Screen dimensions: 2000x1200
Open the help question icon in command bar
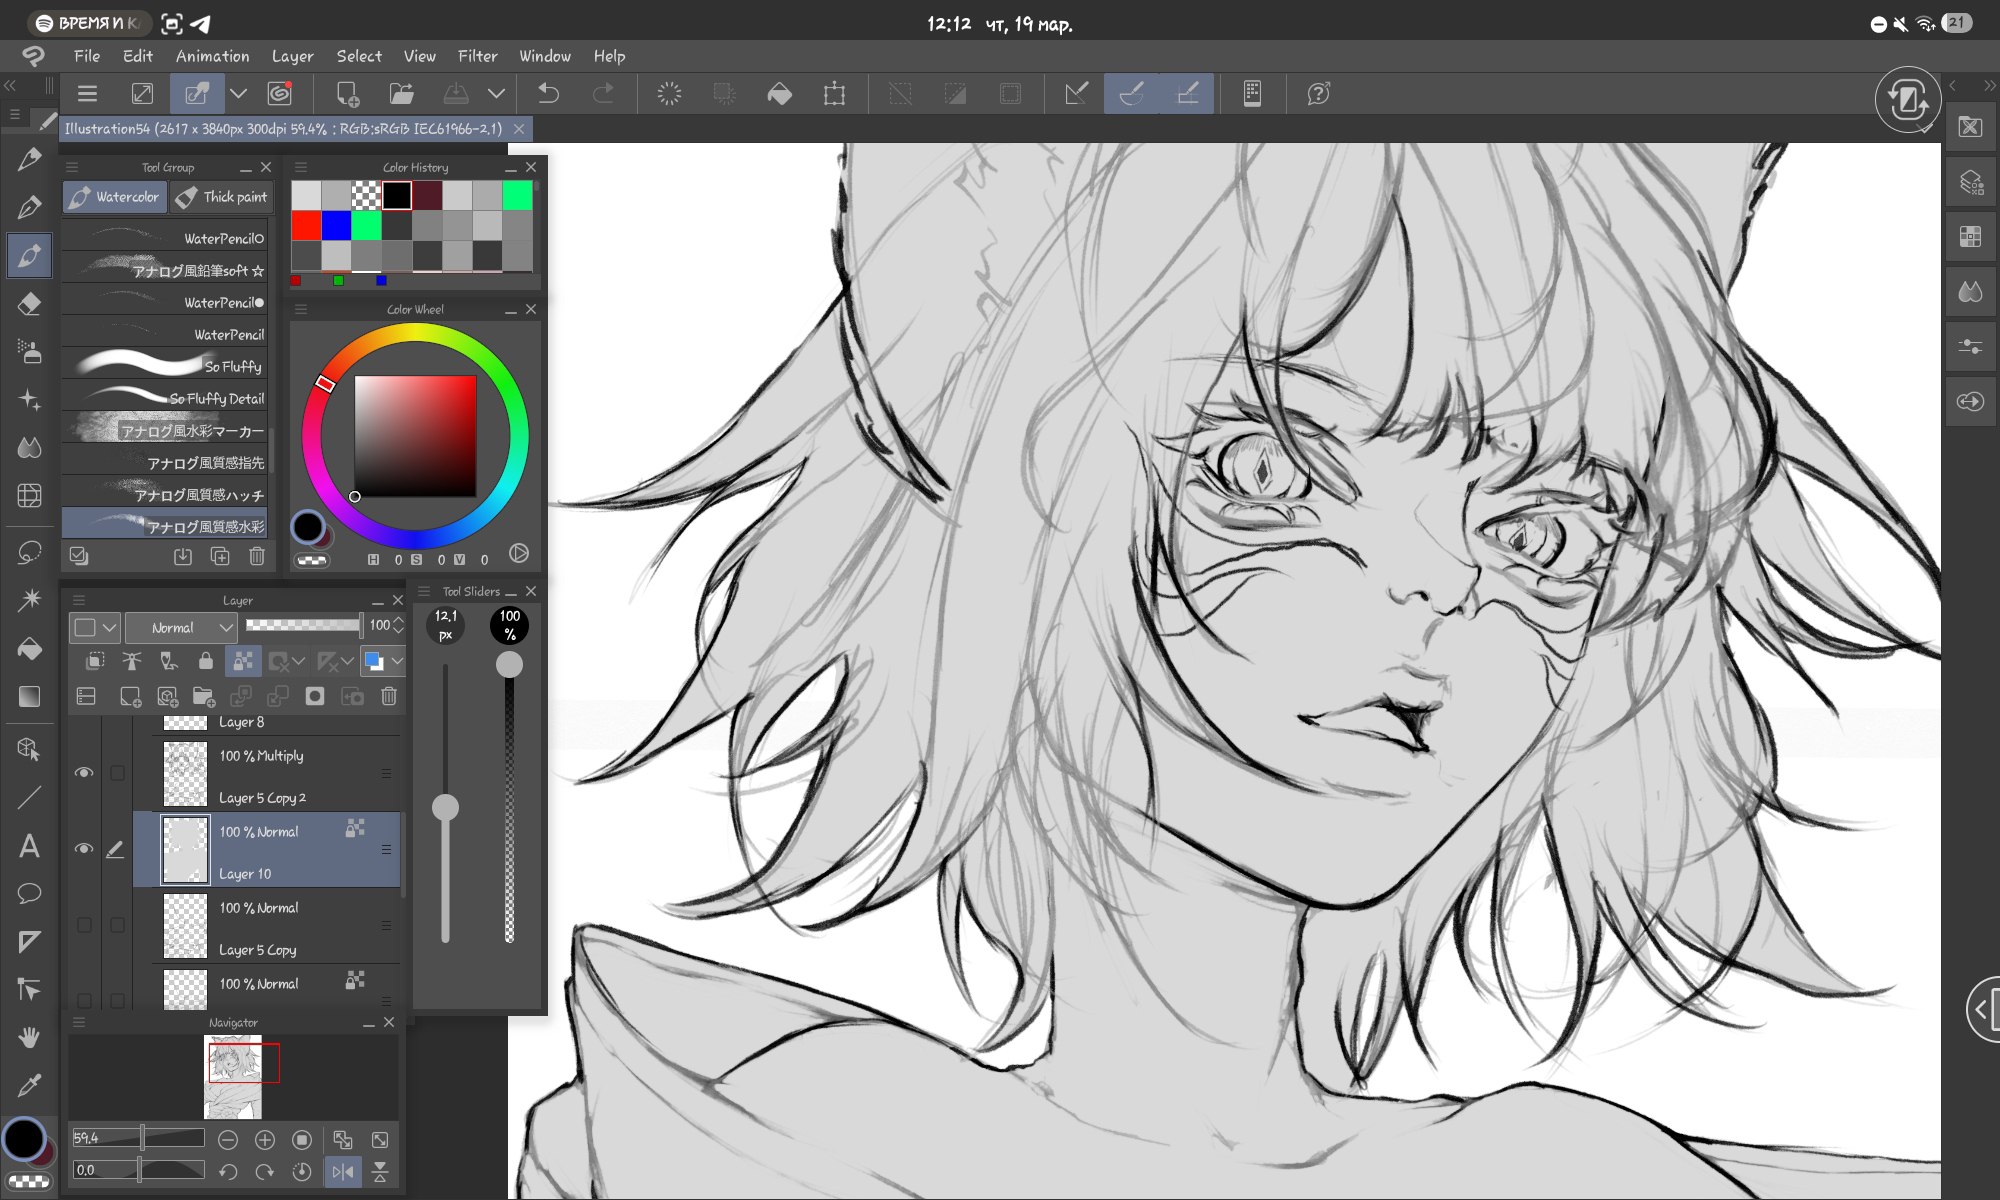tap(1318, 94)
